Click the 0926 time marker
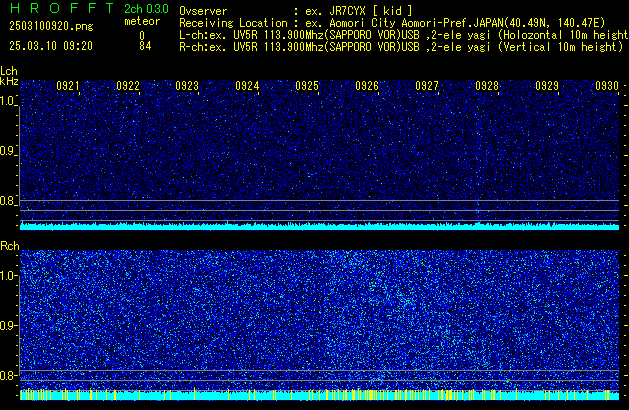This screenshot has height=410, width=629. (367, 86)
